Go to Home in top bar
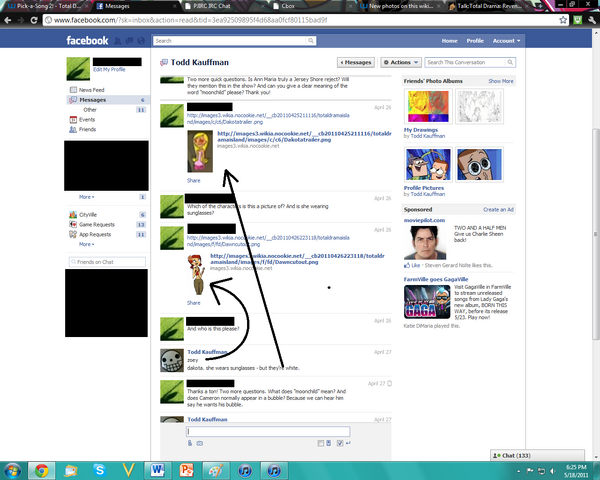 coord(449,41)
